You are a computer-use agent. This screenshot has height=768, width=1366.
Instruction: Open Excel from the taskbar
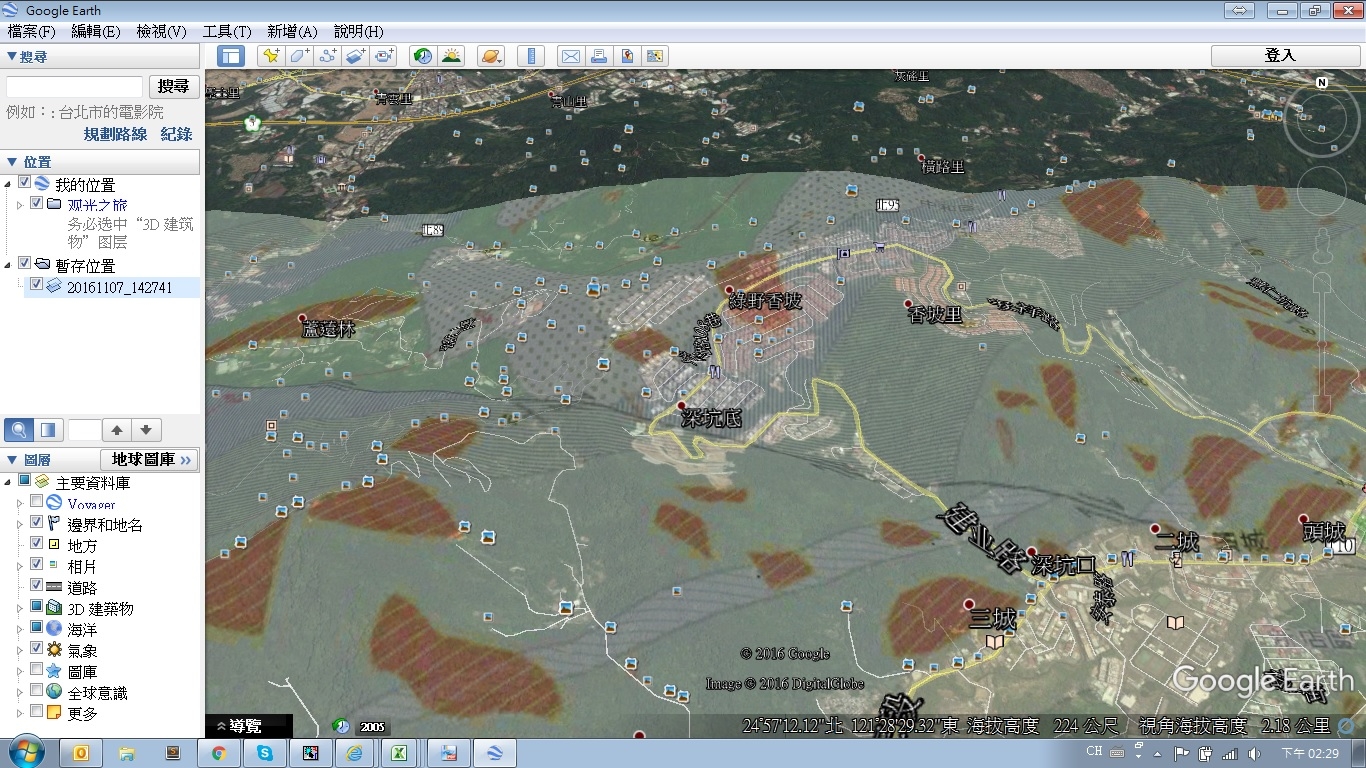point(398,753)
